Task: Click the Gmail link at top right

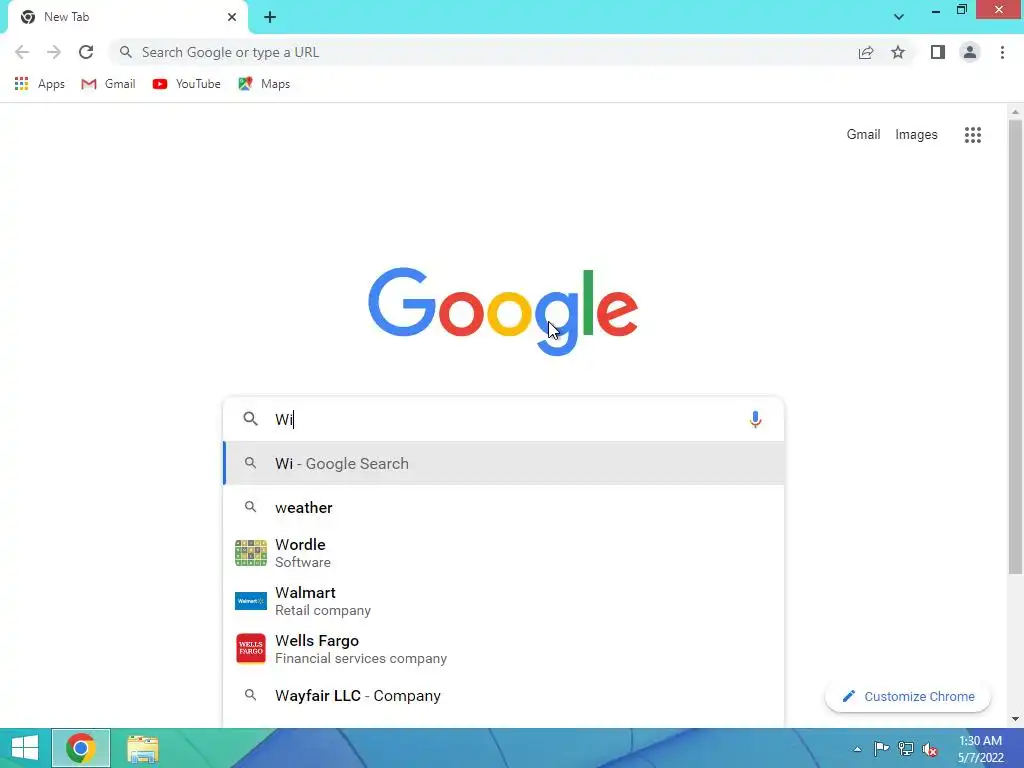Action: pos(863,135)
